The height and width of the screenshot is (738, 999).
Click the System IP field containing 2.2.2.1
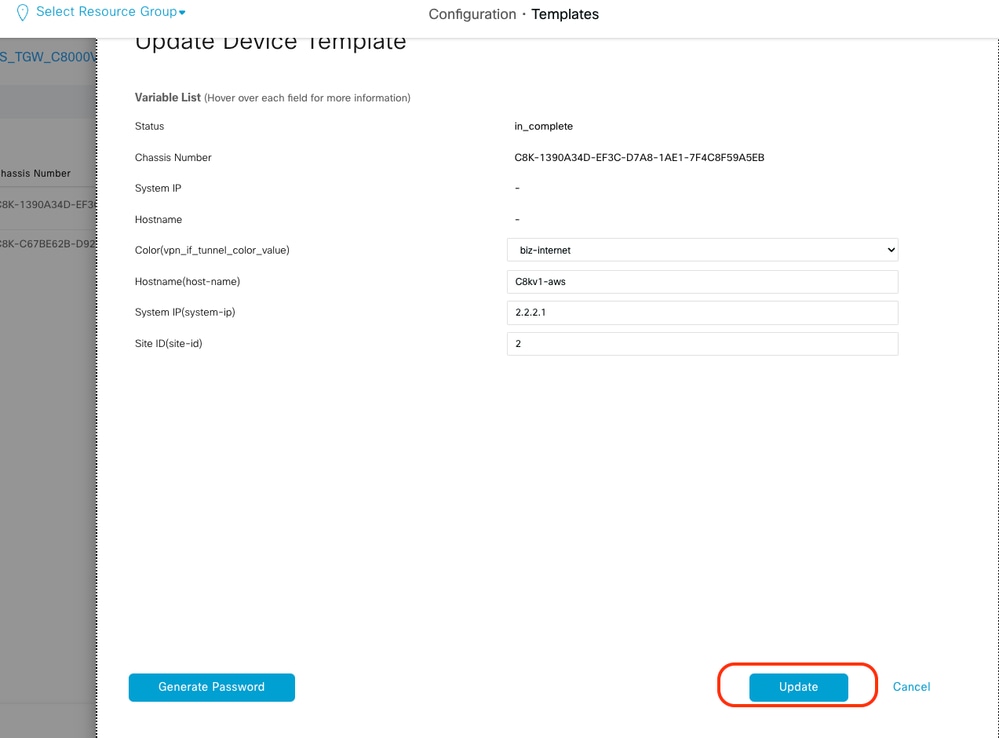[x=703, y=312]
